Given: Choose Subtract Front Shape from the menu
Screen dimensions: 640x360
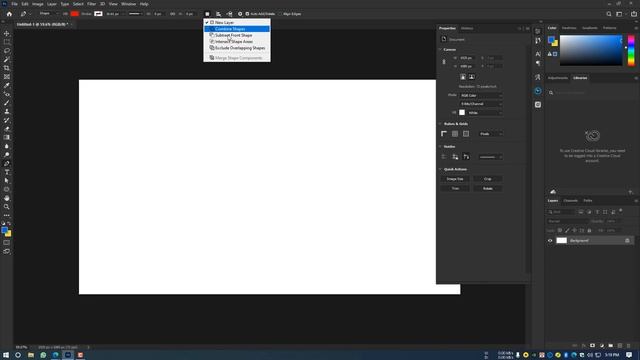Looking at the screenshot, I should pos(237,35).
